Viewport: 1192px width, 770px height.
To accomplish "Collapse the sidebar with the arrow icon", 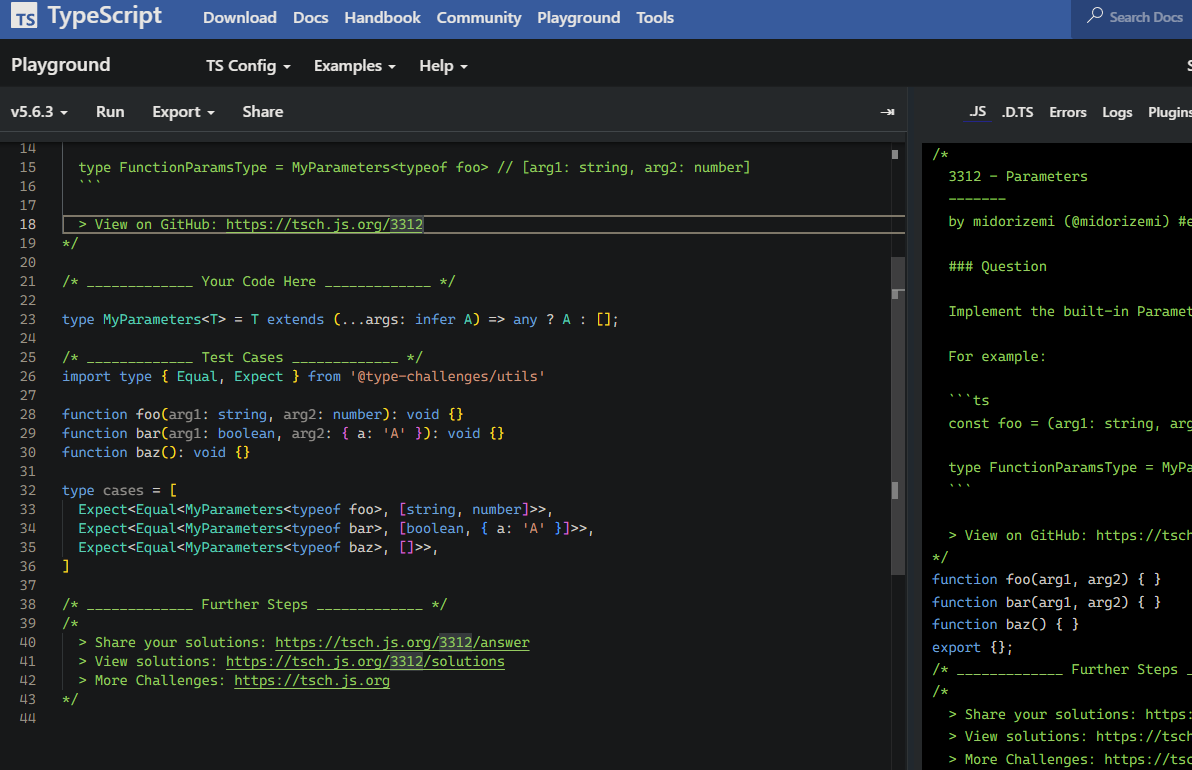I will pos(886,112).
